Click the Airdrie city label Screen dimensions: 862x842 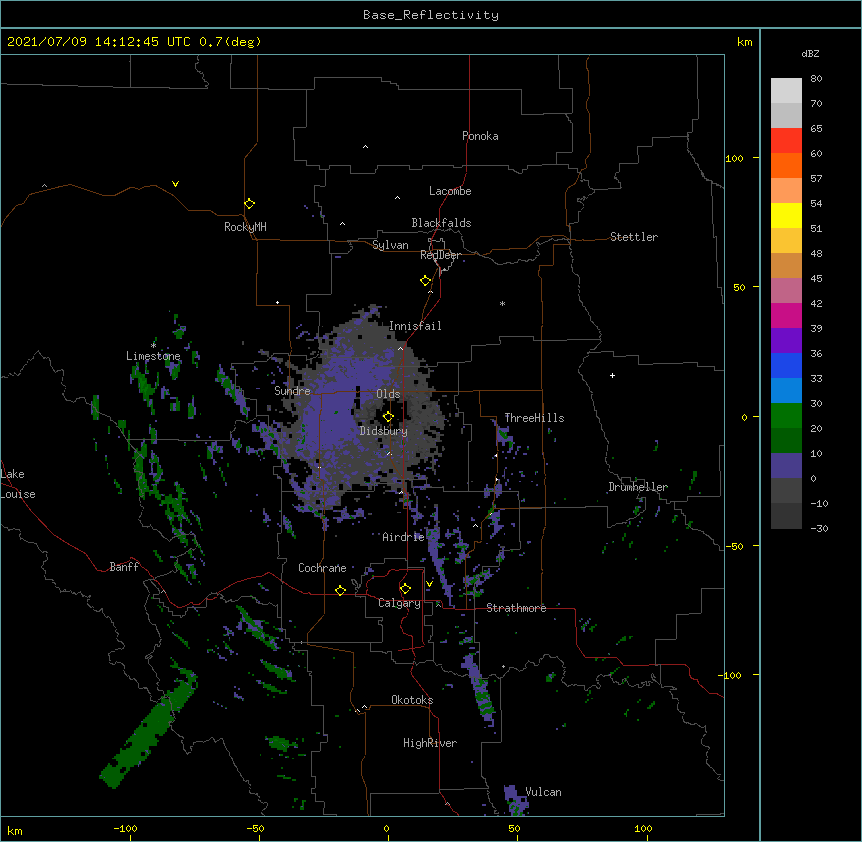[403, 537]
